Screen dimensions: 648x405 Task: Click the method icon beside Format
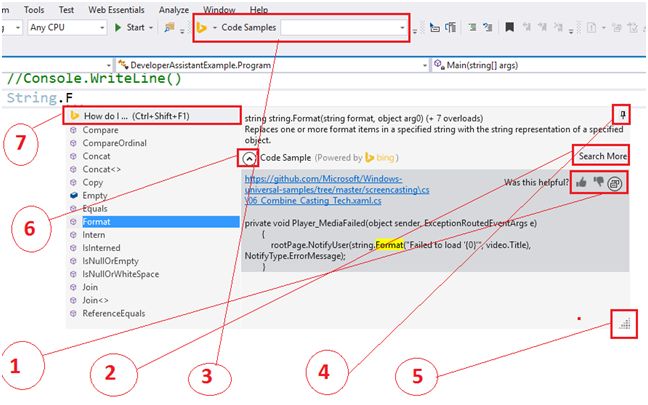(x=73, y=222)
